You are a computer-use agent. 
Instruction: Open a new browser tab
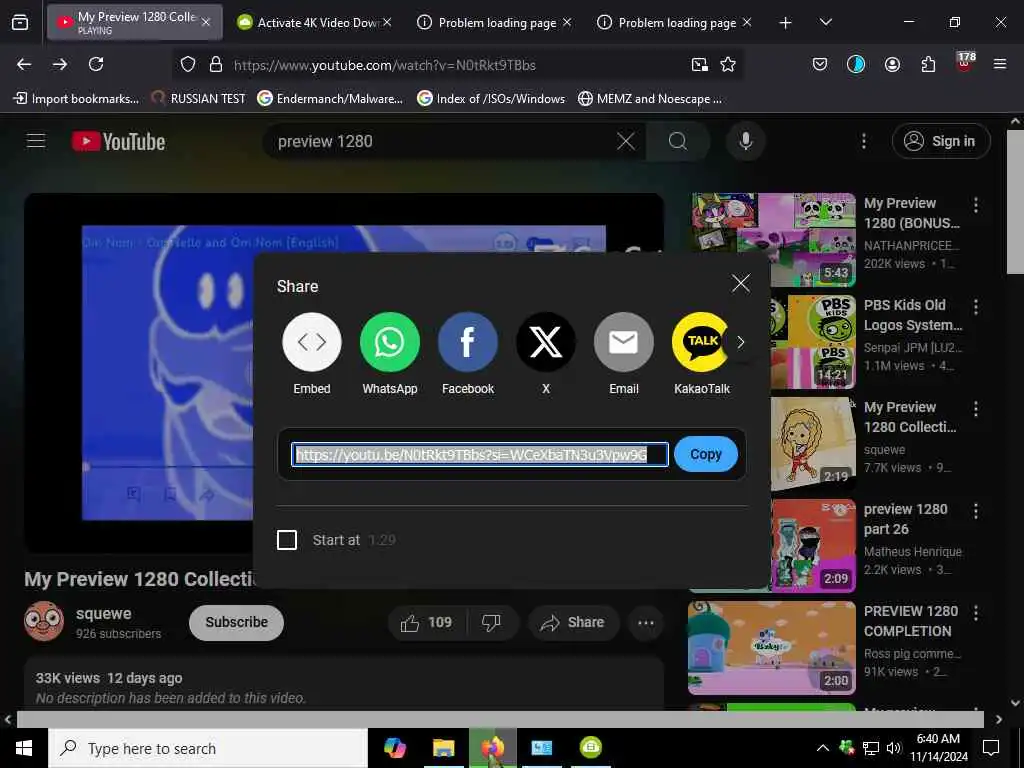pyautogui.click(x=785, y=23)
